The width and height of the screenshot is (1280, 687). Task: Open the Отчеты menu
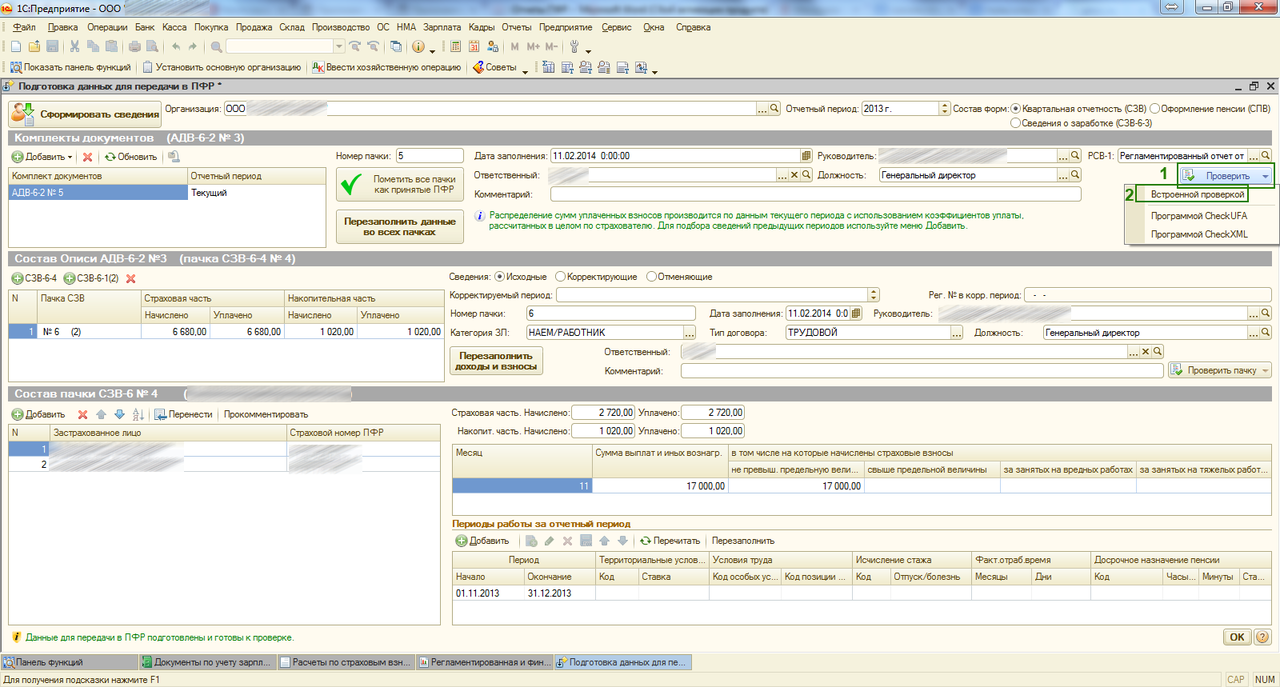[x=516, y=27]
